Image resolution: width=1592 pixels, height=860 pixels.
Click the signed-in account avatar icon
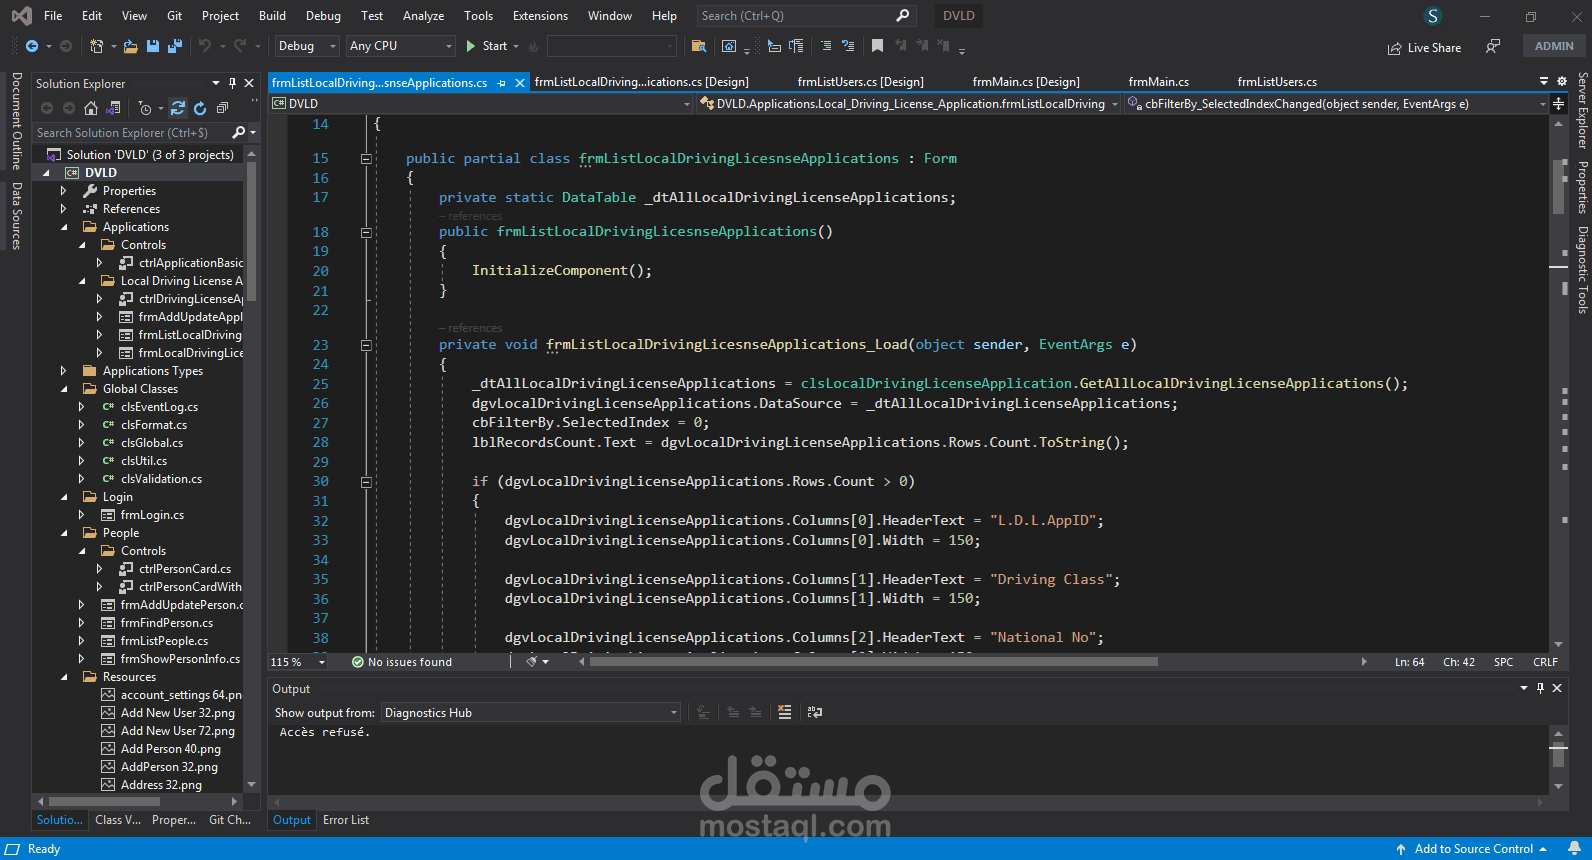pos(1433,16)
